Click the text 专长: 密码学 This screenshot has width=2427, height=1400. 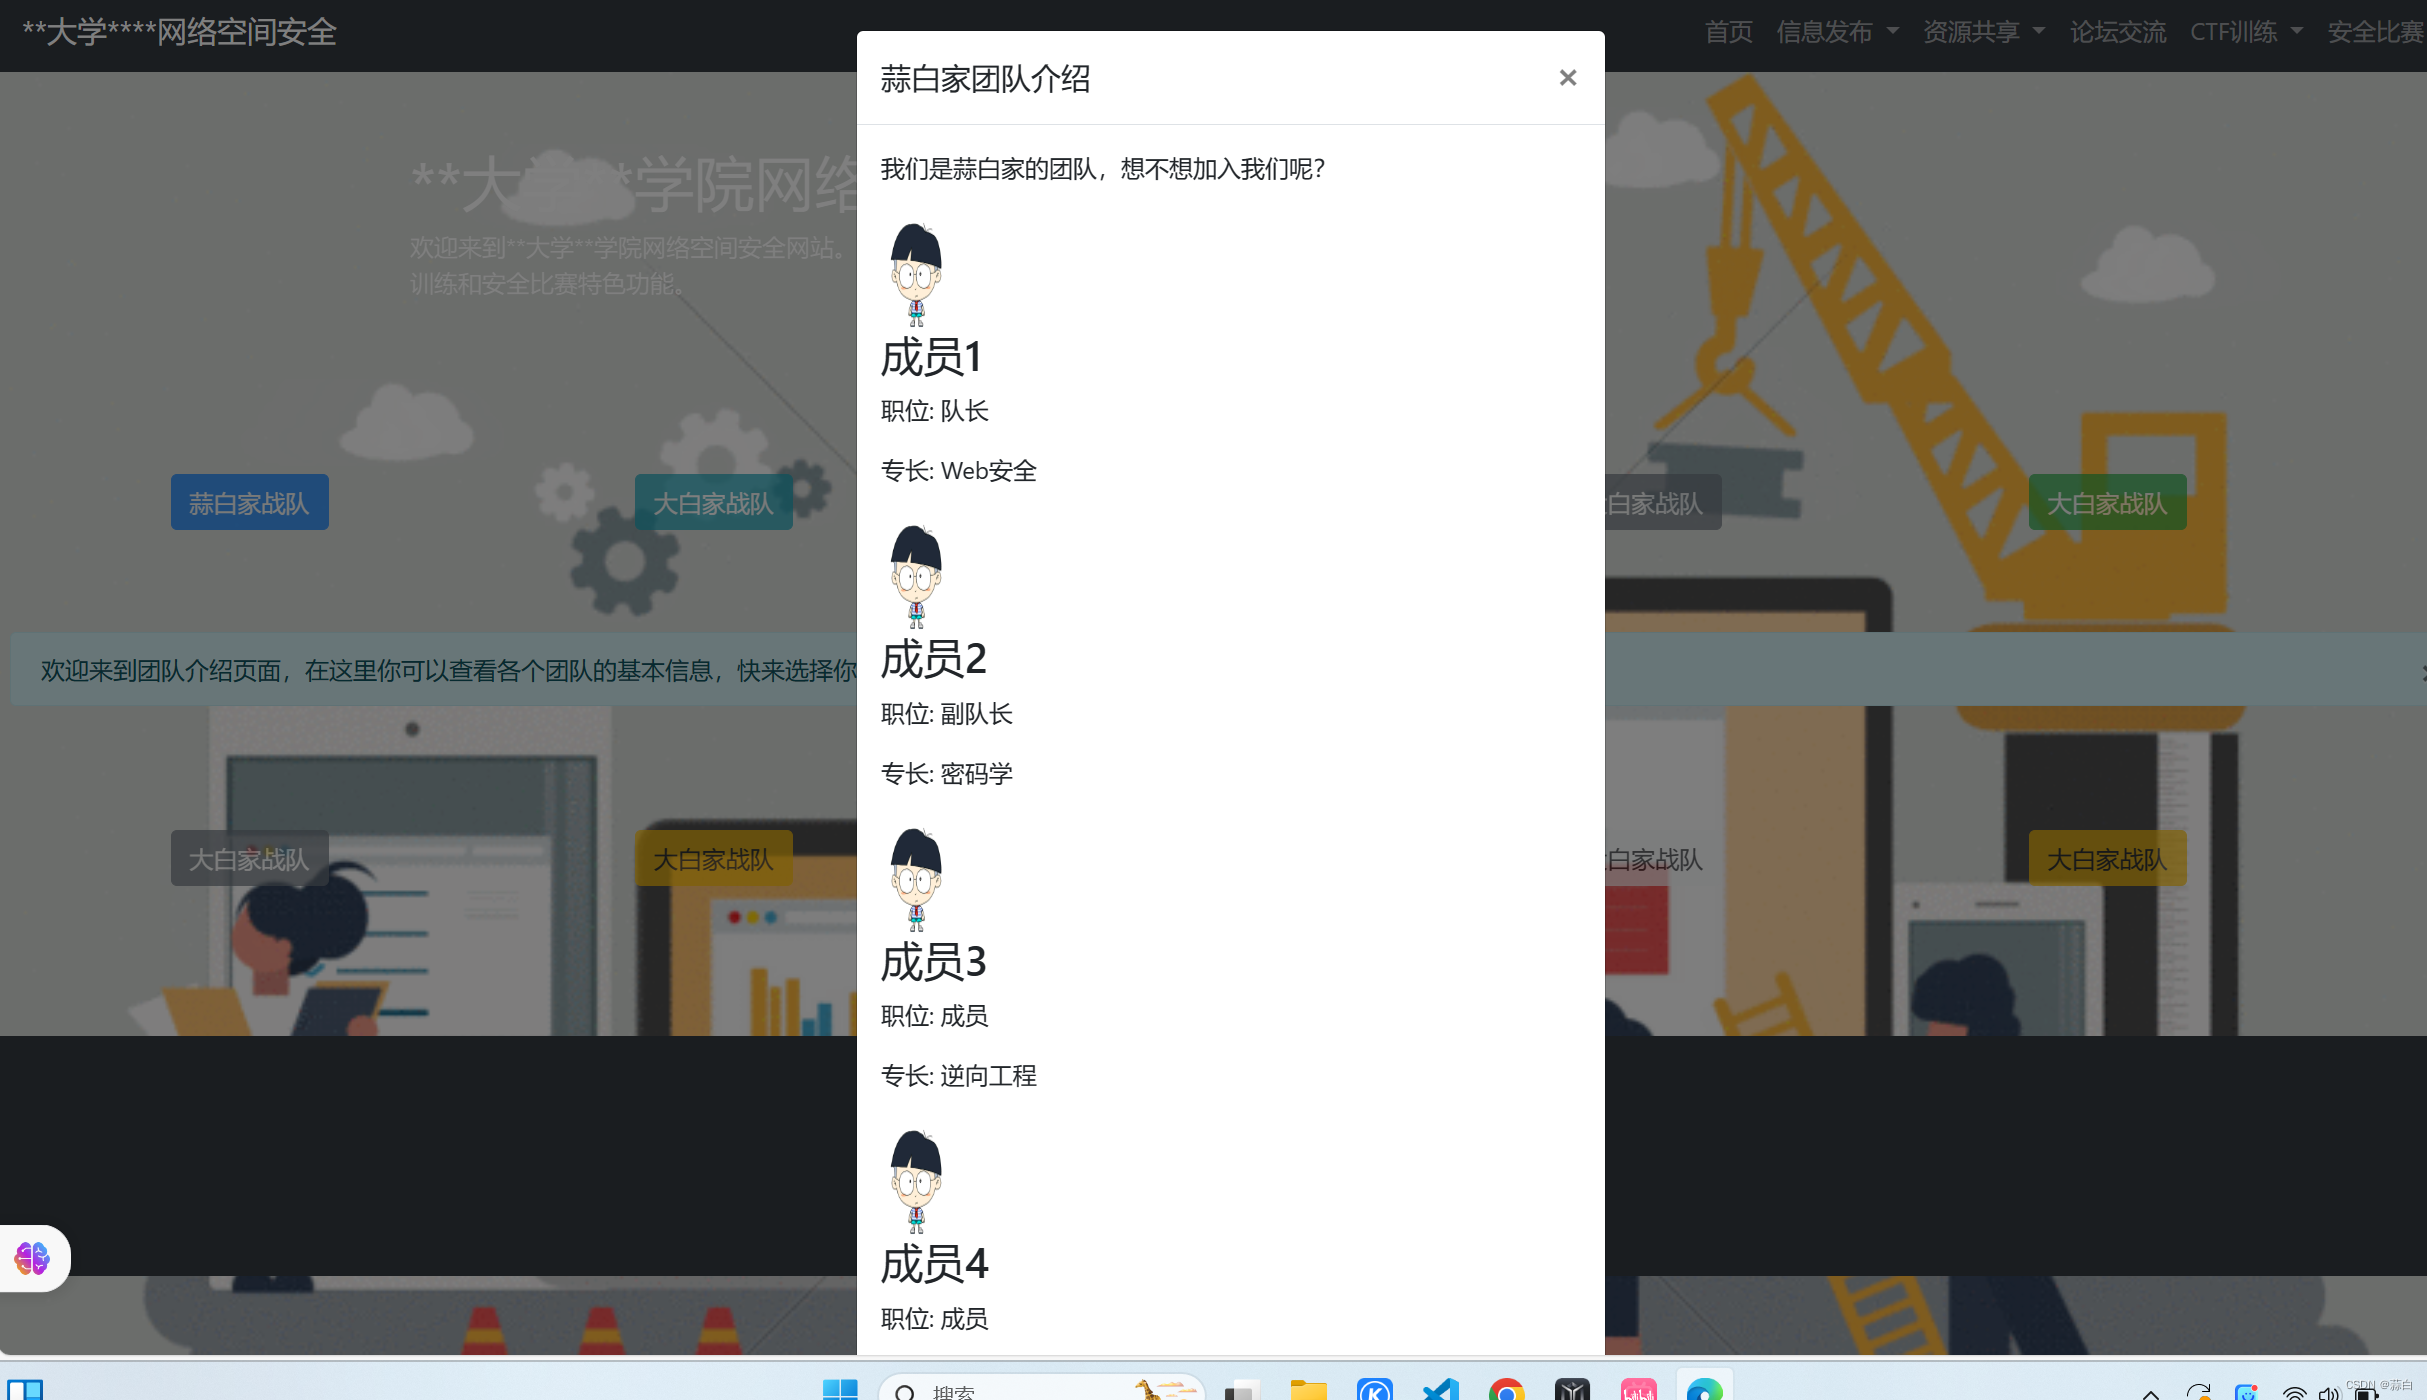click(946, 774)
